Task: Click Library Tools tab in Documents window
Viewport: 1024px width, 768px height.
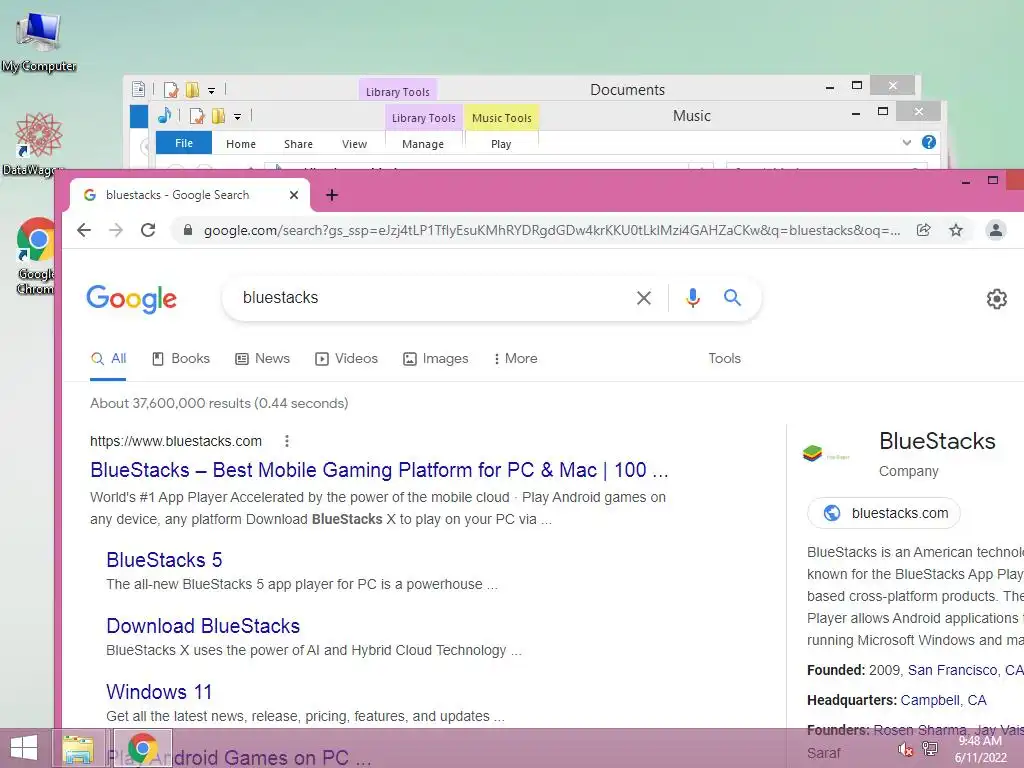Action: [398, 91]
